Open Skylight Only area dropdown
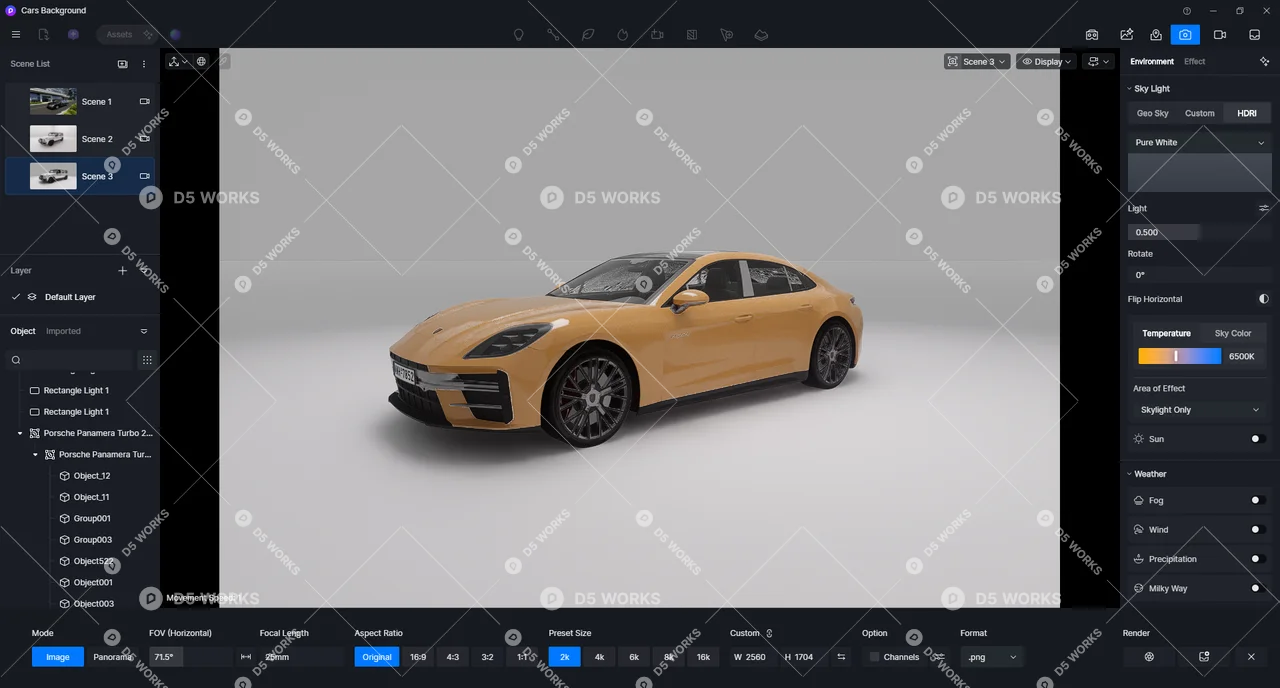 pos(1200,410)
